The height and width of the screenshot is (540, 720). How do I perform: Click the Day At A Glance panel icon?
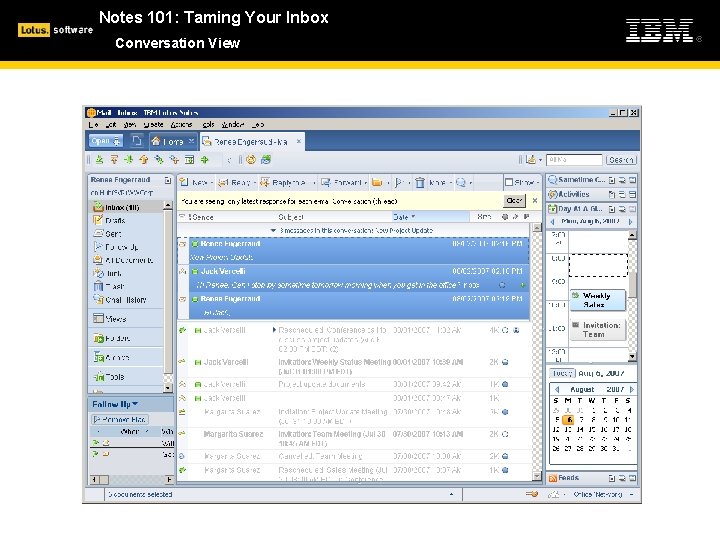pyautogui.click(x=552, y=209)
